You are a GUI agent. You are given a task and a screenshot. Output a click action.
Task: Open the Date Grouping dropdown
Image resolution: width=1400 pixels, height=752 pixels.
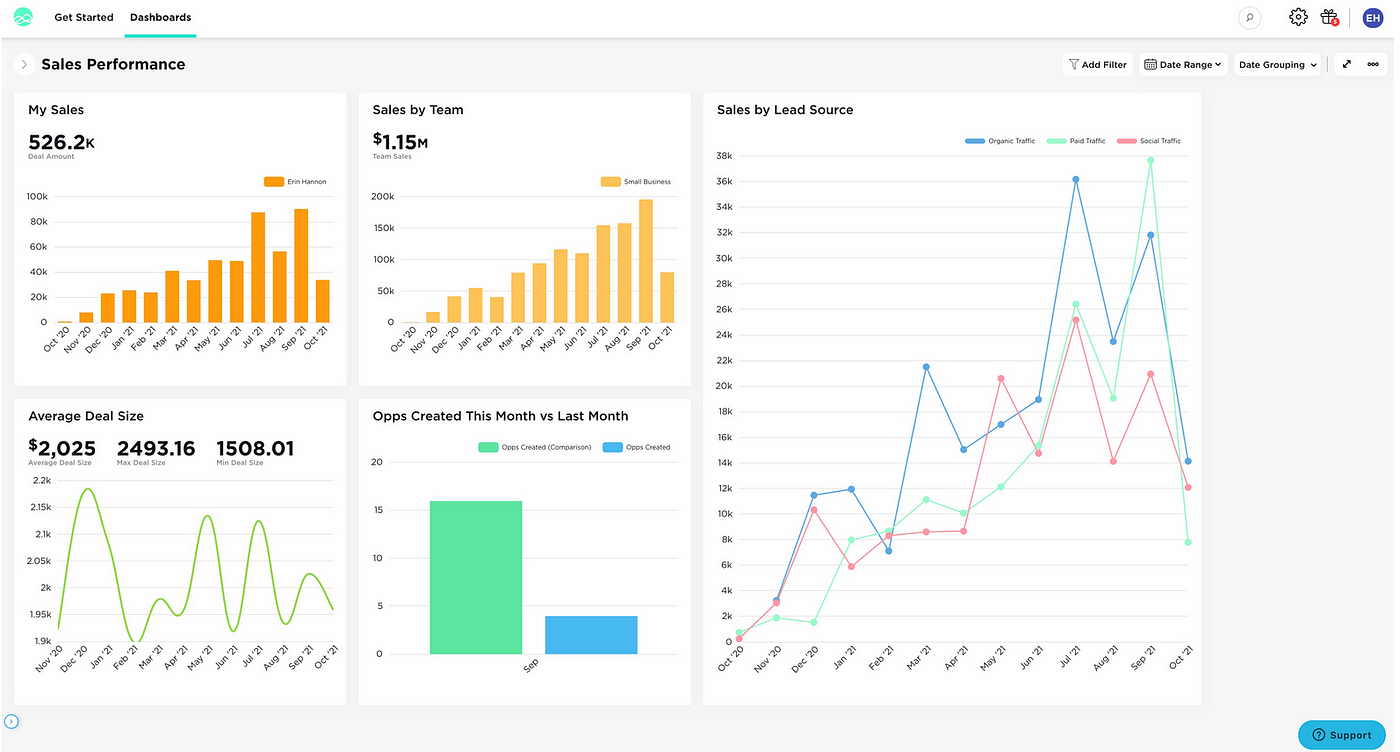point(1277,63)
